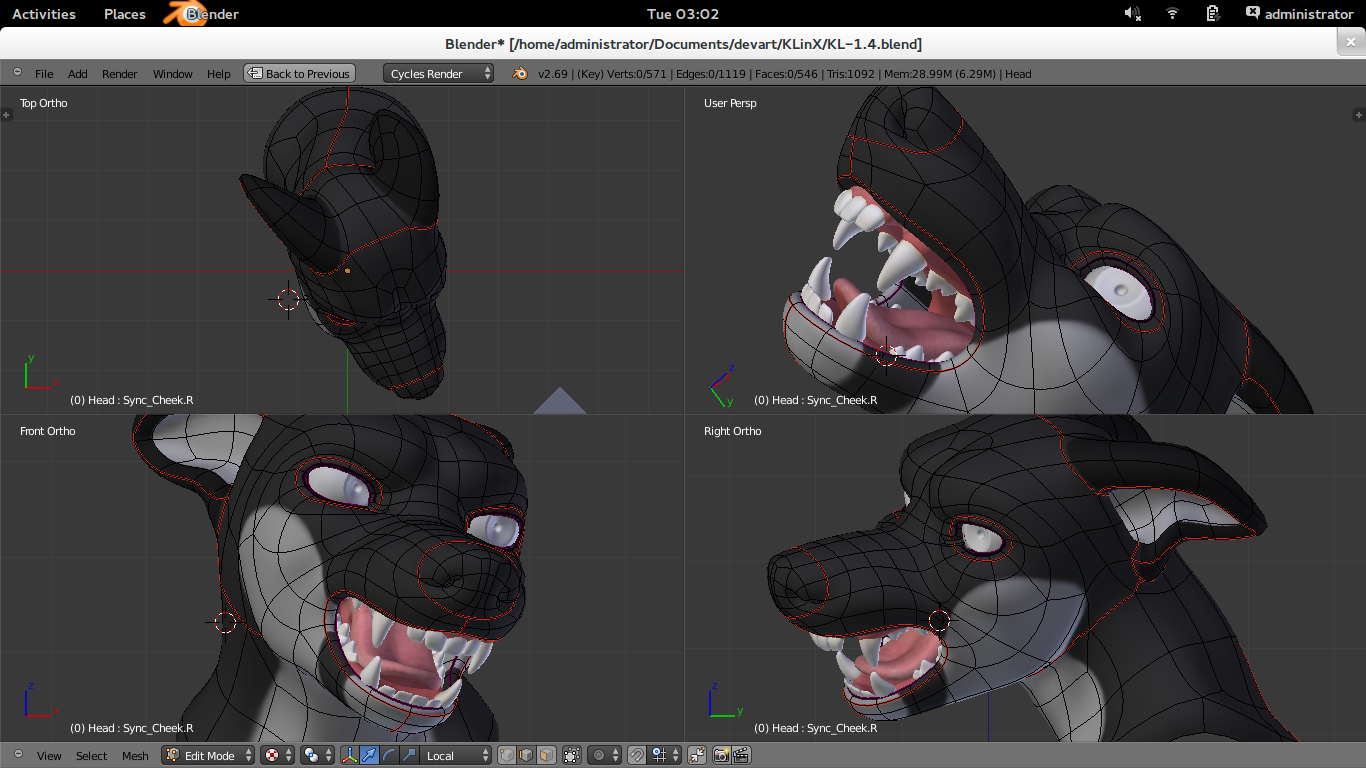Screen dimensions: 1366x768
Task: Toggle the snap magnet icon
Action: point(636,755)
